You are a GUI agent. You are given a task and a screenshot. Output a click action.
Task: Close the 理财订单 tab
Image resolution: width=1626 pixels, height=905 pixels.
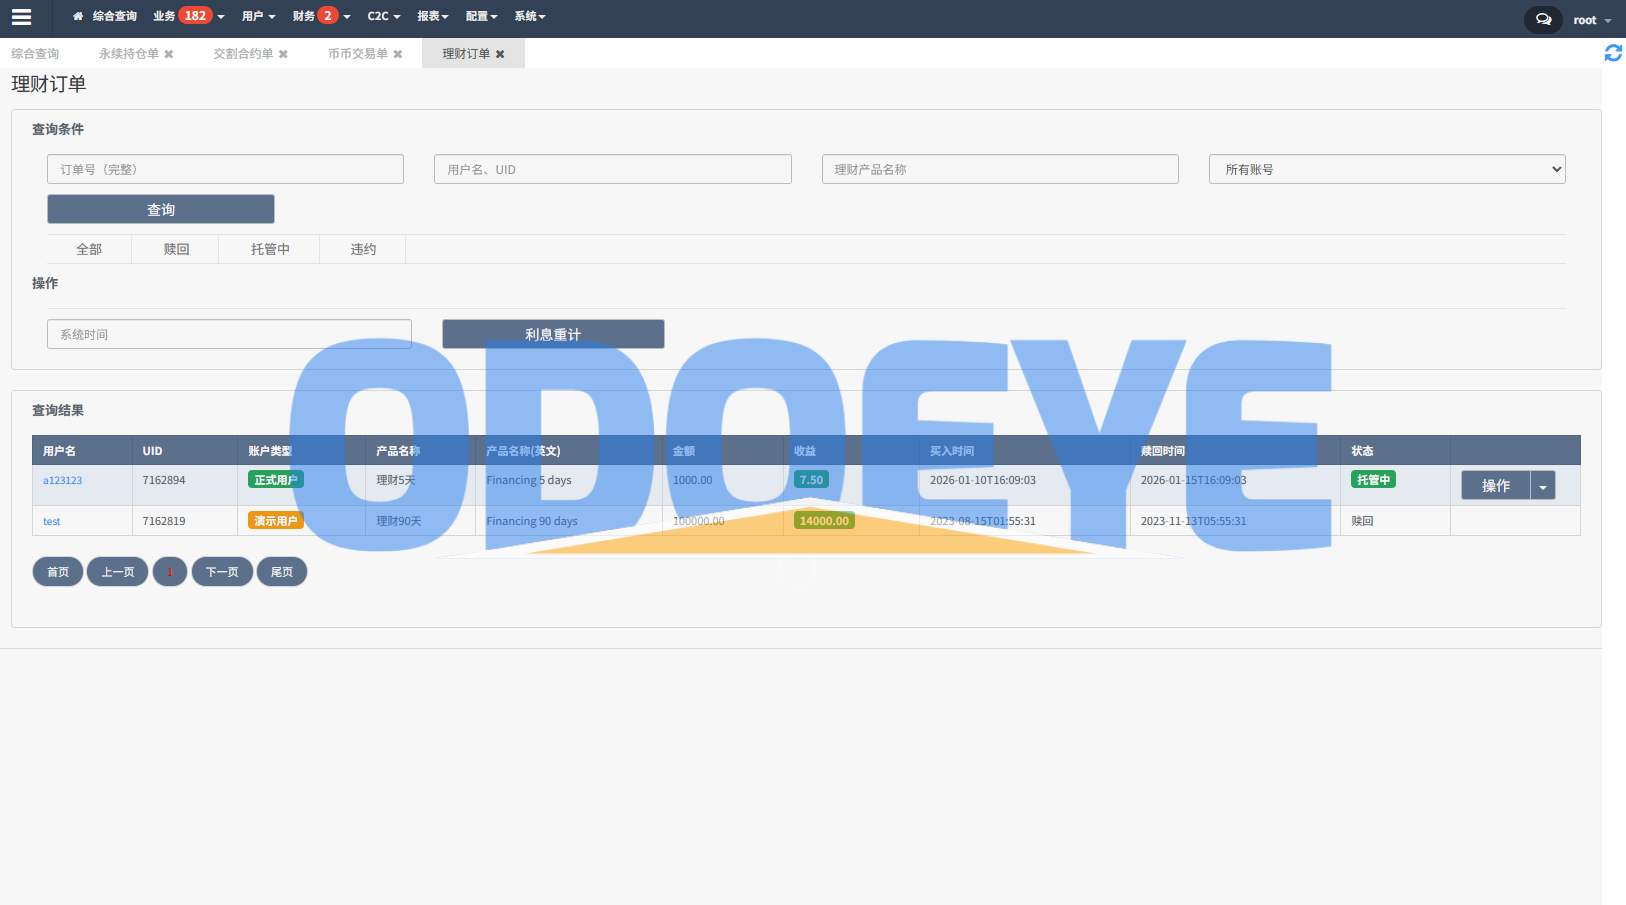pyautogui.click(x=500, y=54)
